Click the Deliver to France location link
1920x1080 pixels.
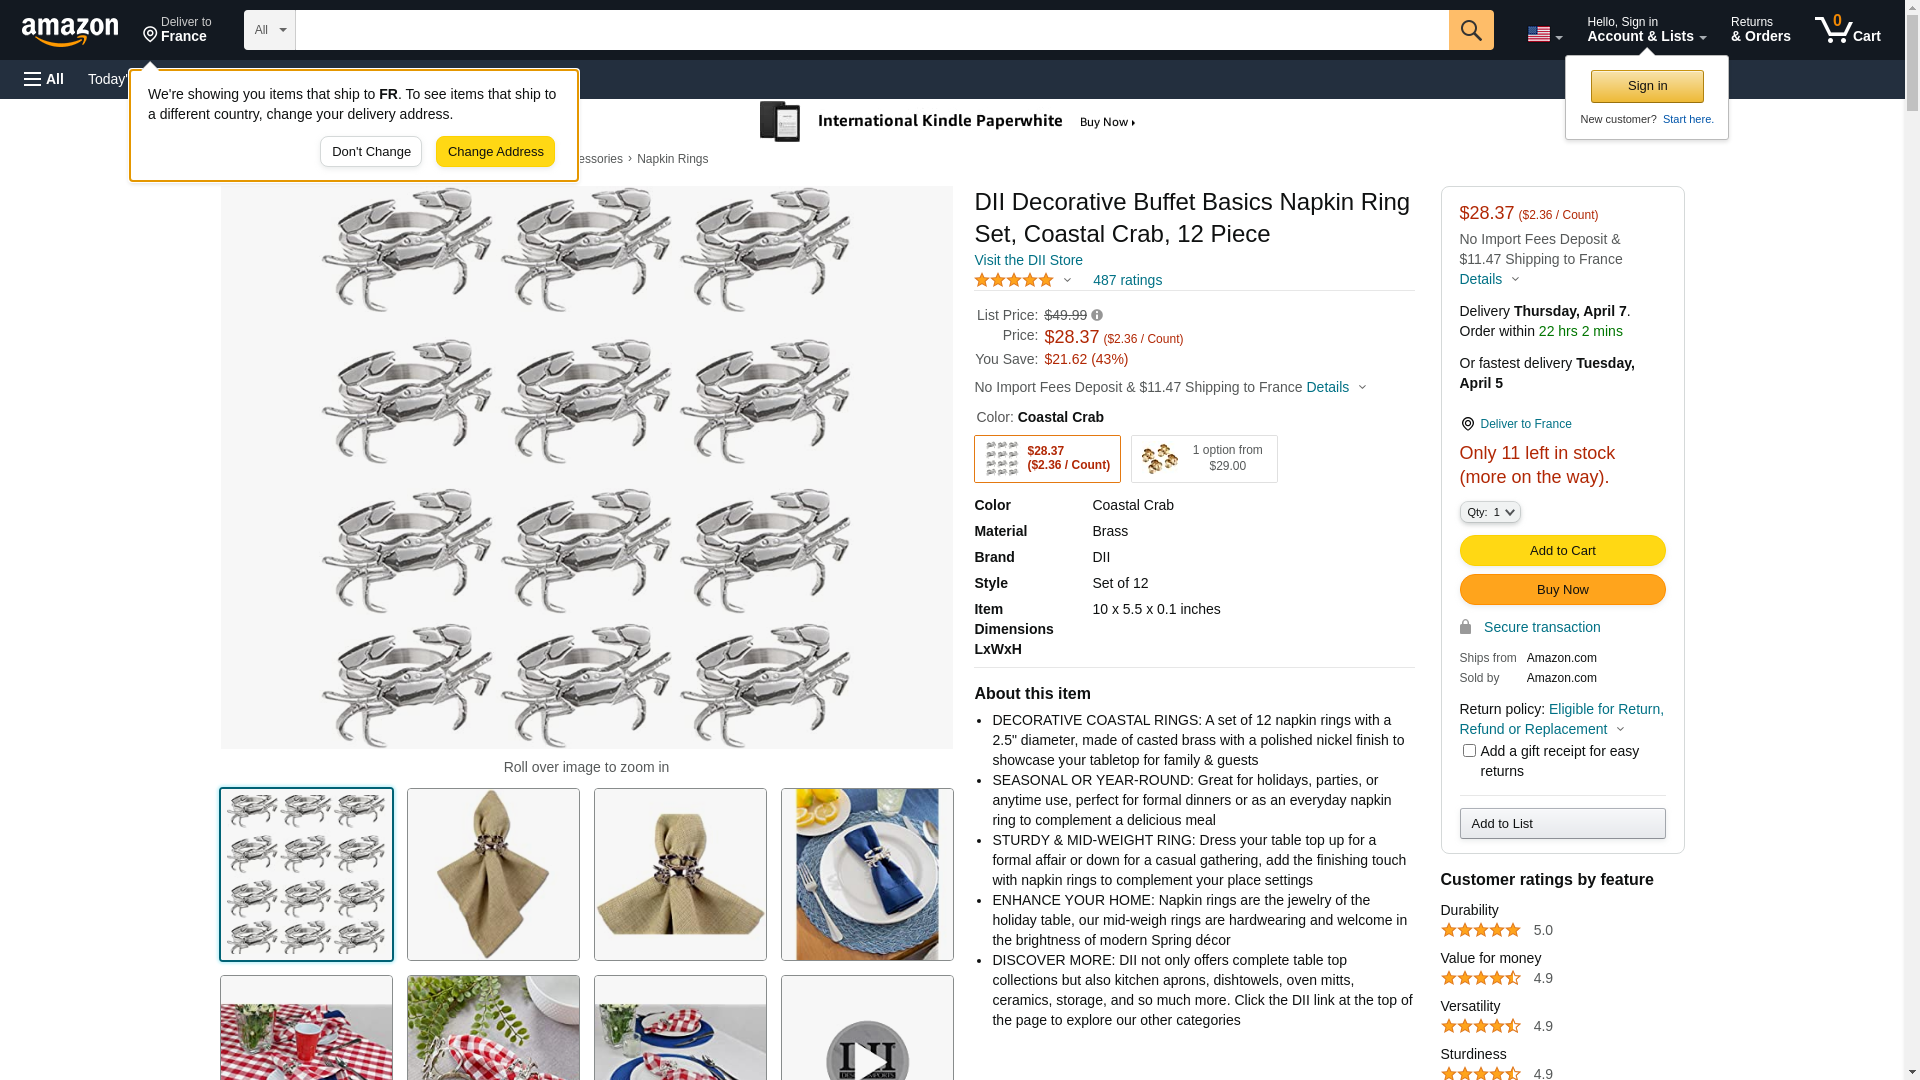[x=1525, y=424]
